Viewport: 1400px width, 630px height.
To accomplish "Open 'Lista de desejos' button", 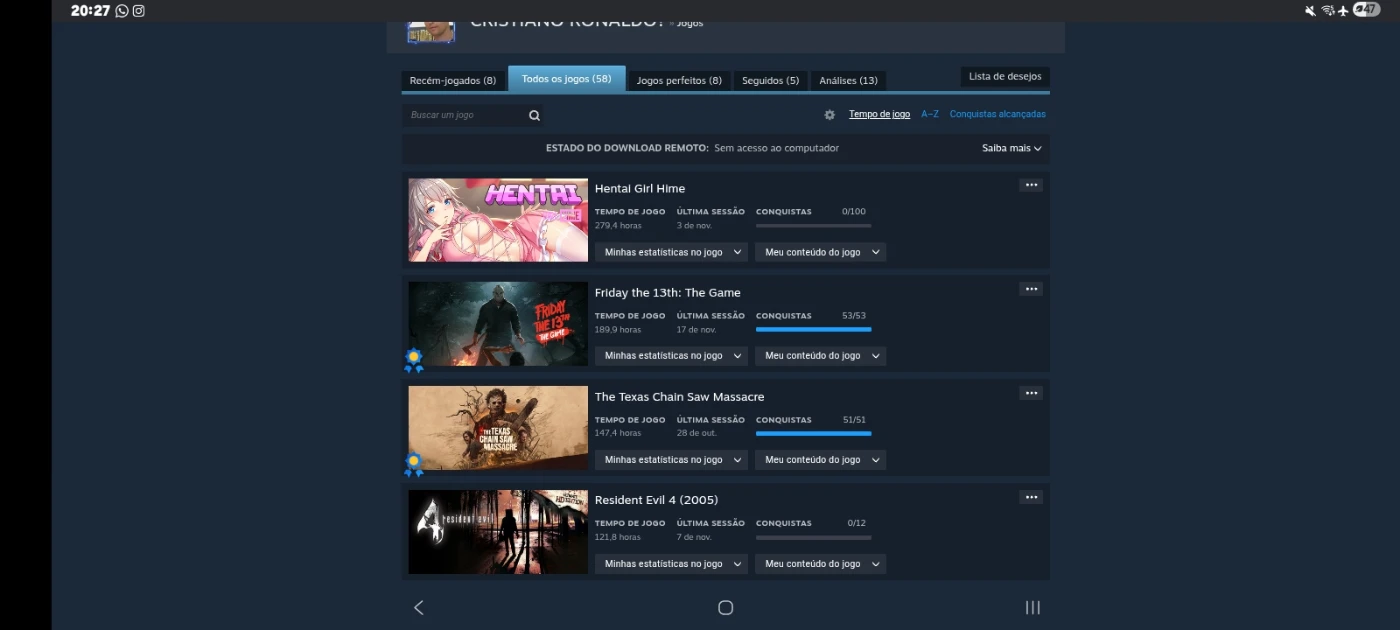I will pyautogui.click(x=1005, y=77).
